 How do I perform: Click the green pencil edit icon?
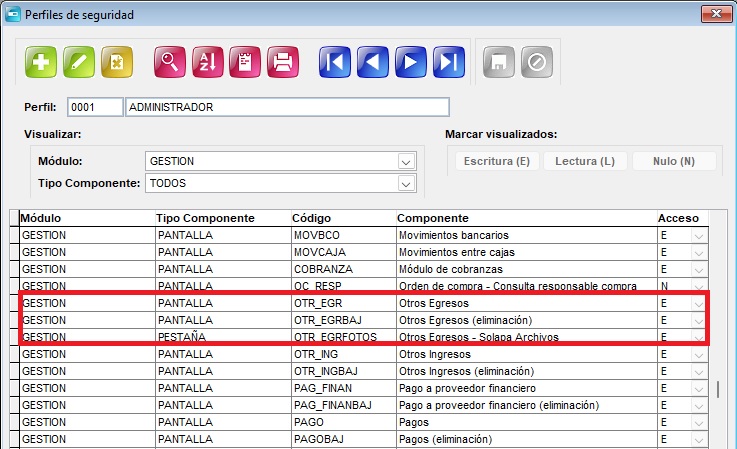pos(79,62)
